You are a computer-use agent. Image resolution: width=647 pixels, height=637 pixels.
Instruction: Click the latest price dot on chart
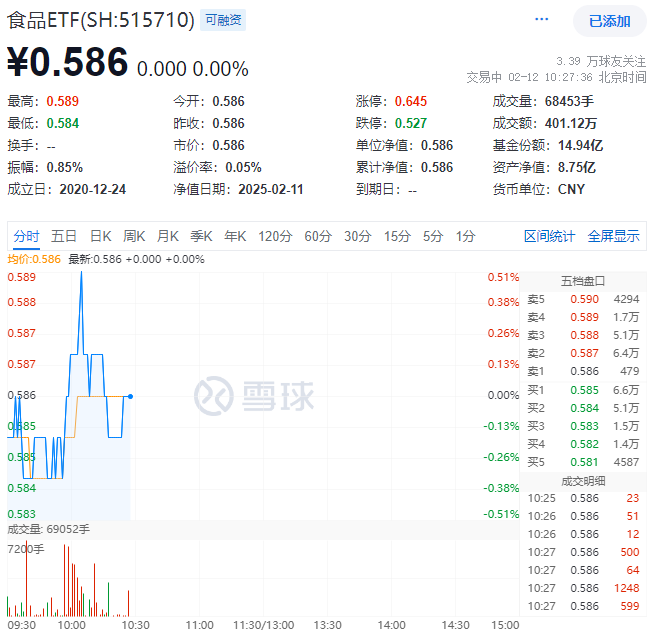pyautogui.click(x=130, y=396)
